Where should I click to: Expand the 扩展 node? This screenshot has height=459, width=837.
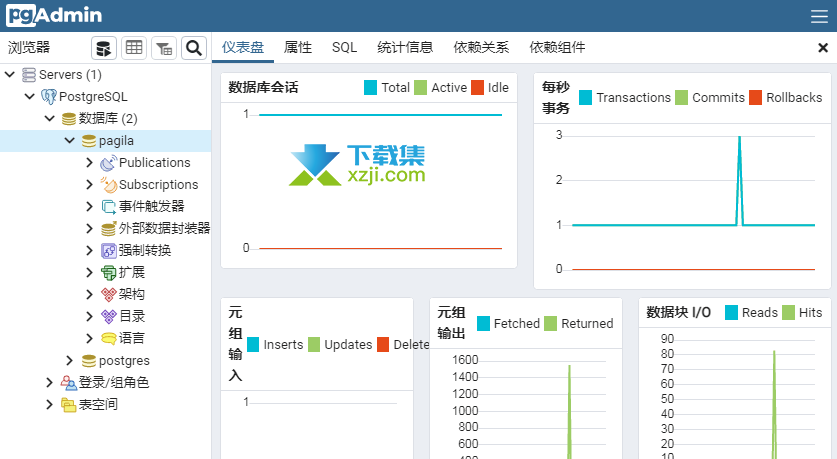89,272
